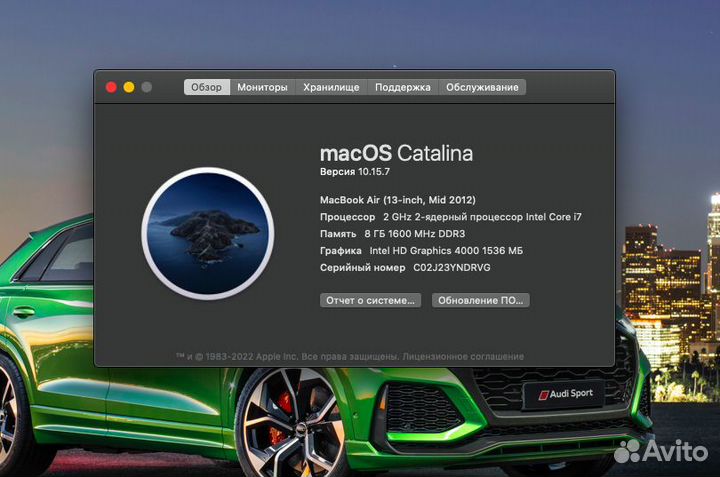Image resolution: width=720 pixels, height=477 pixels.
Task: Click the Intel Core i7 processor value
Action: pos(482,217)
